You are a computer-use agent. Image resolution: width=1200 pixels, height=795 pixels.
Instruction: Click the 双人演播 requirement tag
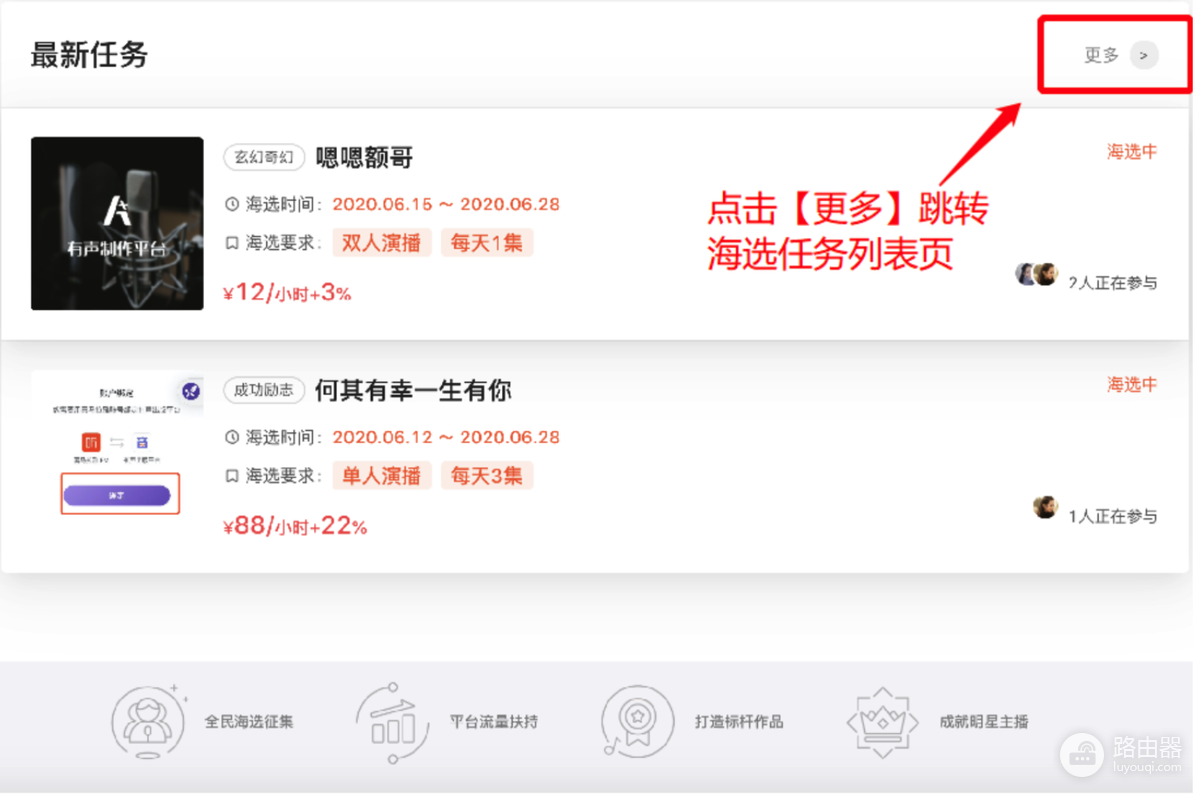[x=382, y=243]
